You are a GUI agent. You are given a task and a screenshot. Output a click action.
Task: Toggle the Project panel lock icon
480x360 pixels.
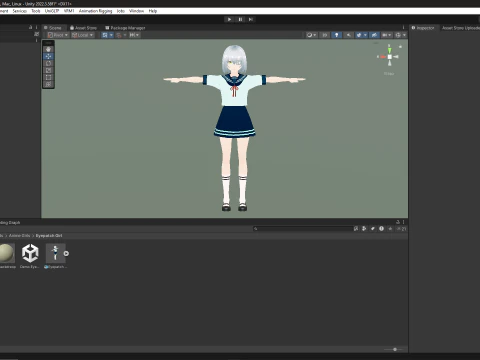pos(398,222)
